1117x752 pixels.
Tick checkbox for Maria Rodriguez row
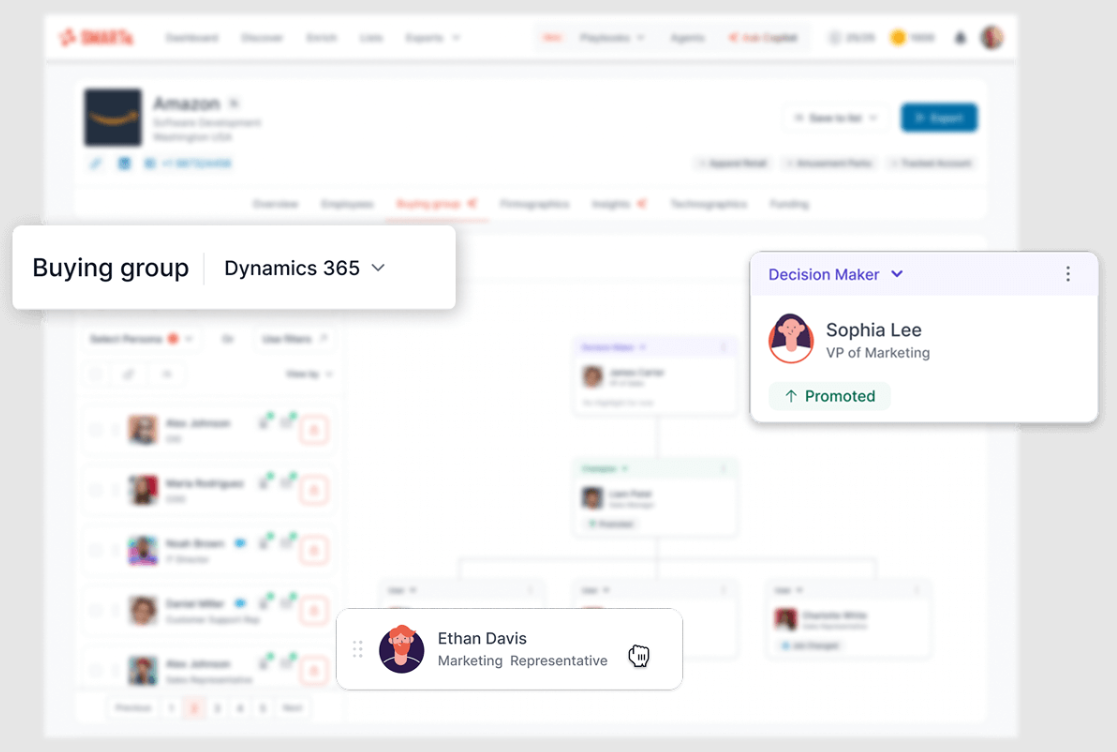(95, 490)
